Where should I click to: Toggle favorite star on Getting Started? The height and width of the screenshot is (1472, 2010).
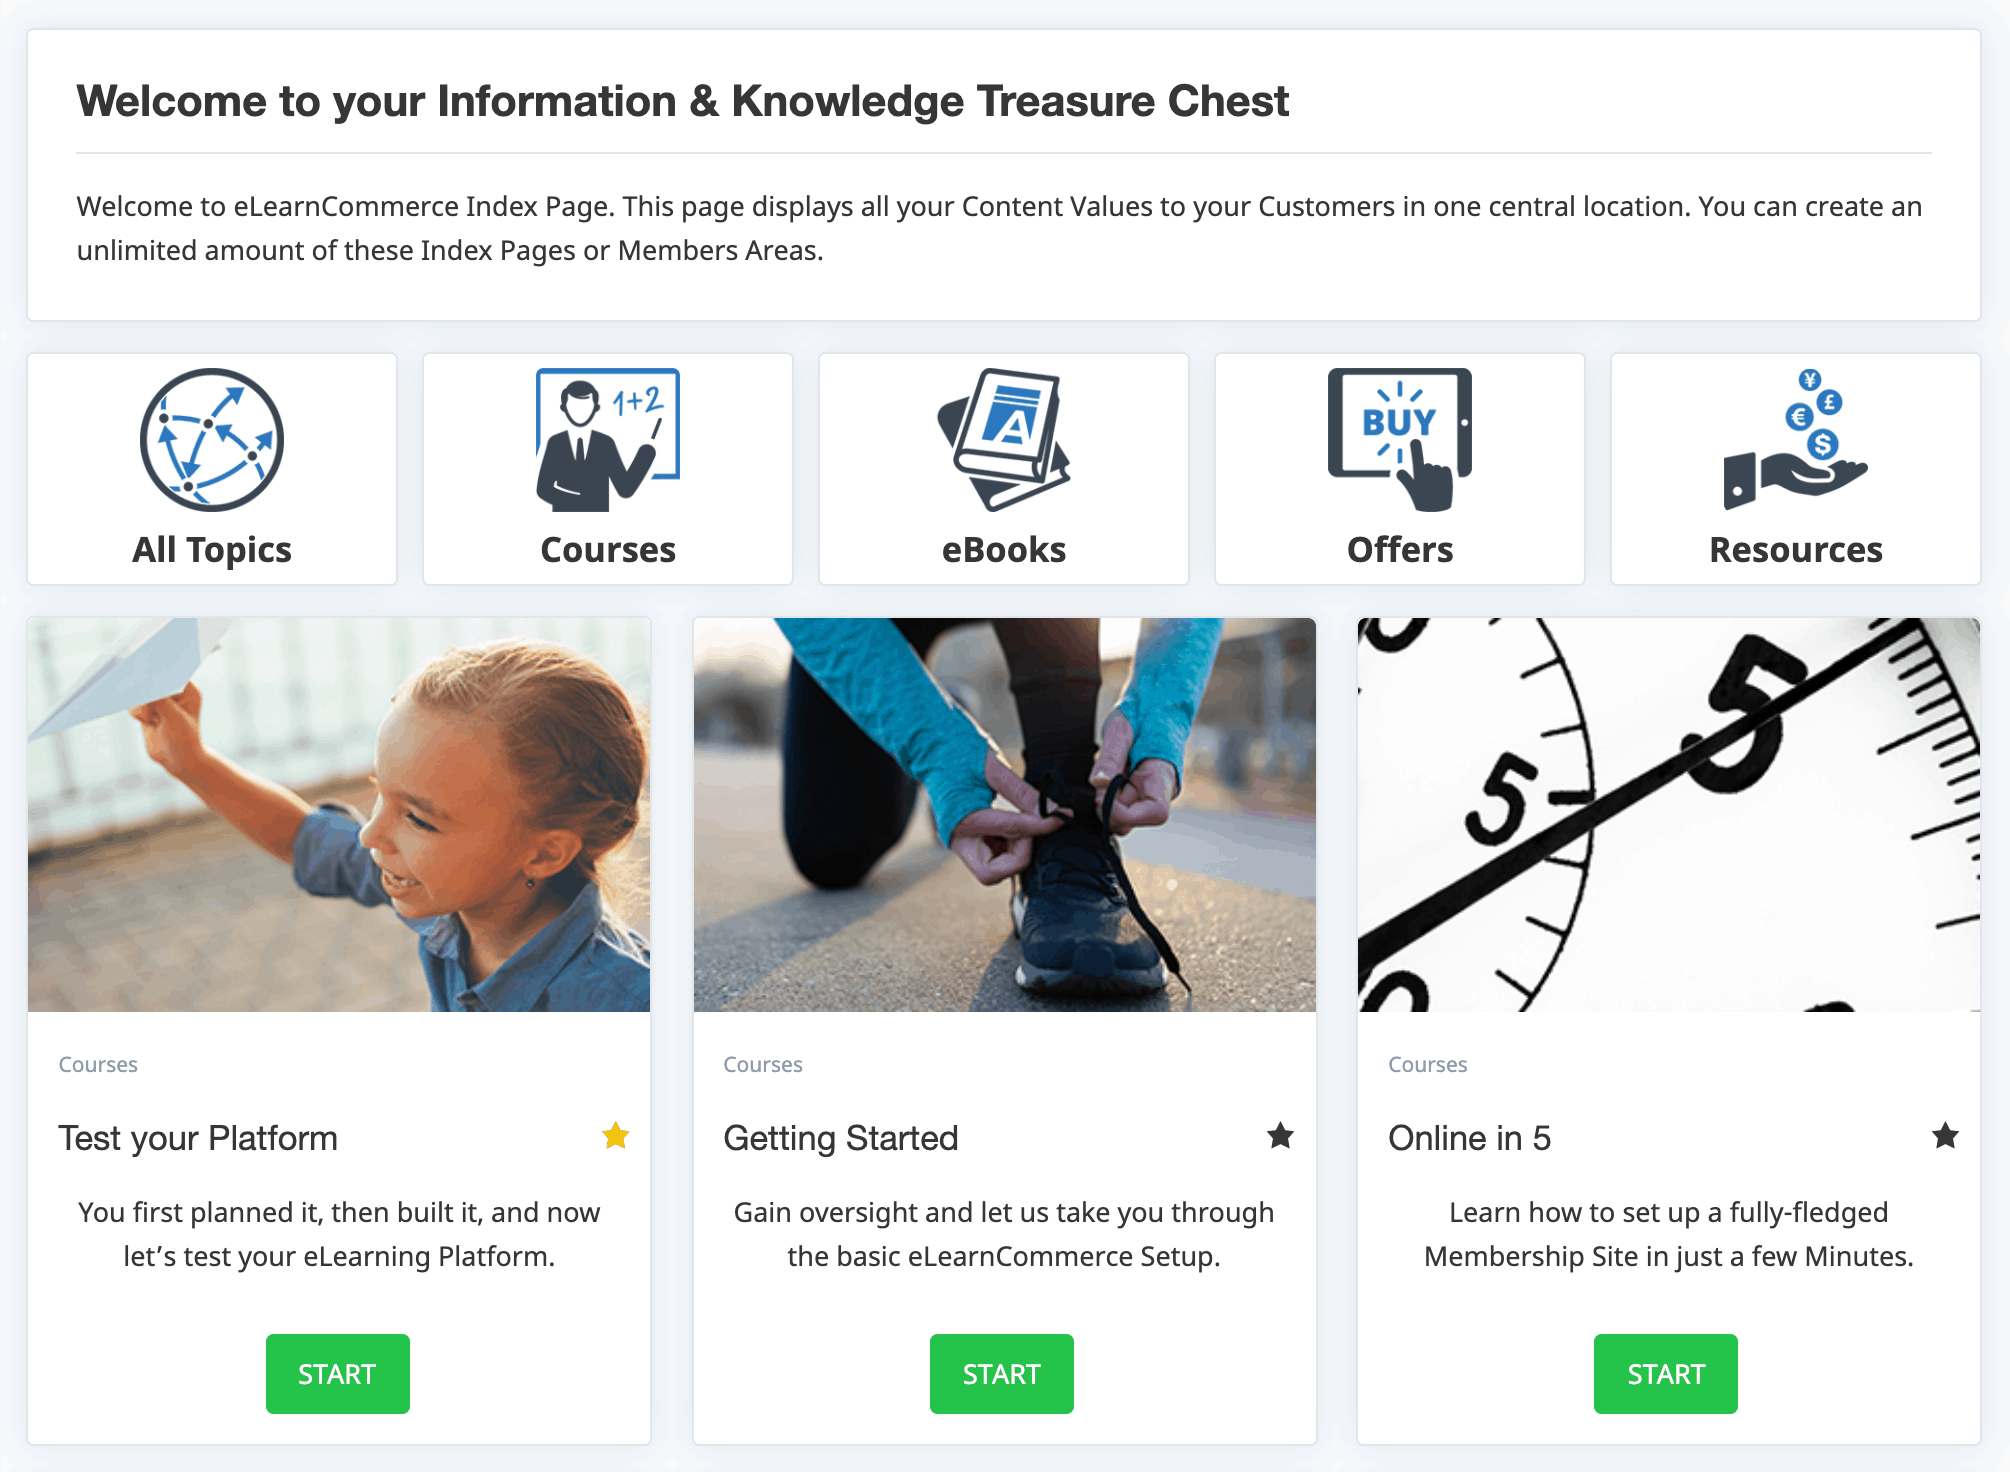(1281, 1136)
